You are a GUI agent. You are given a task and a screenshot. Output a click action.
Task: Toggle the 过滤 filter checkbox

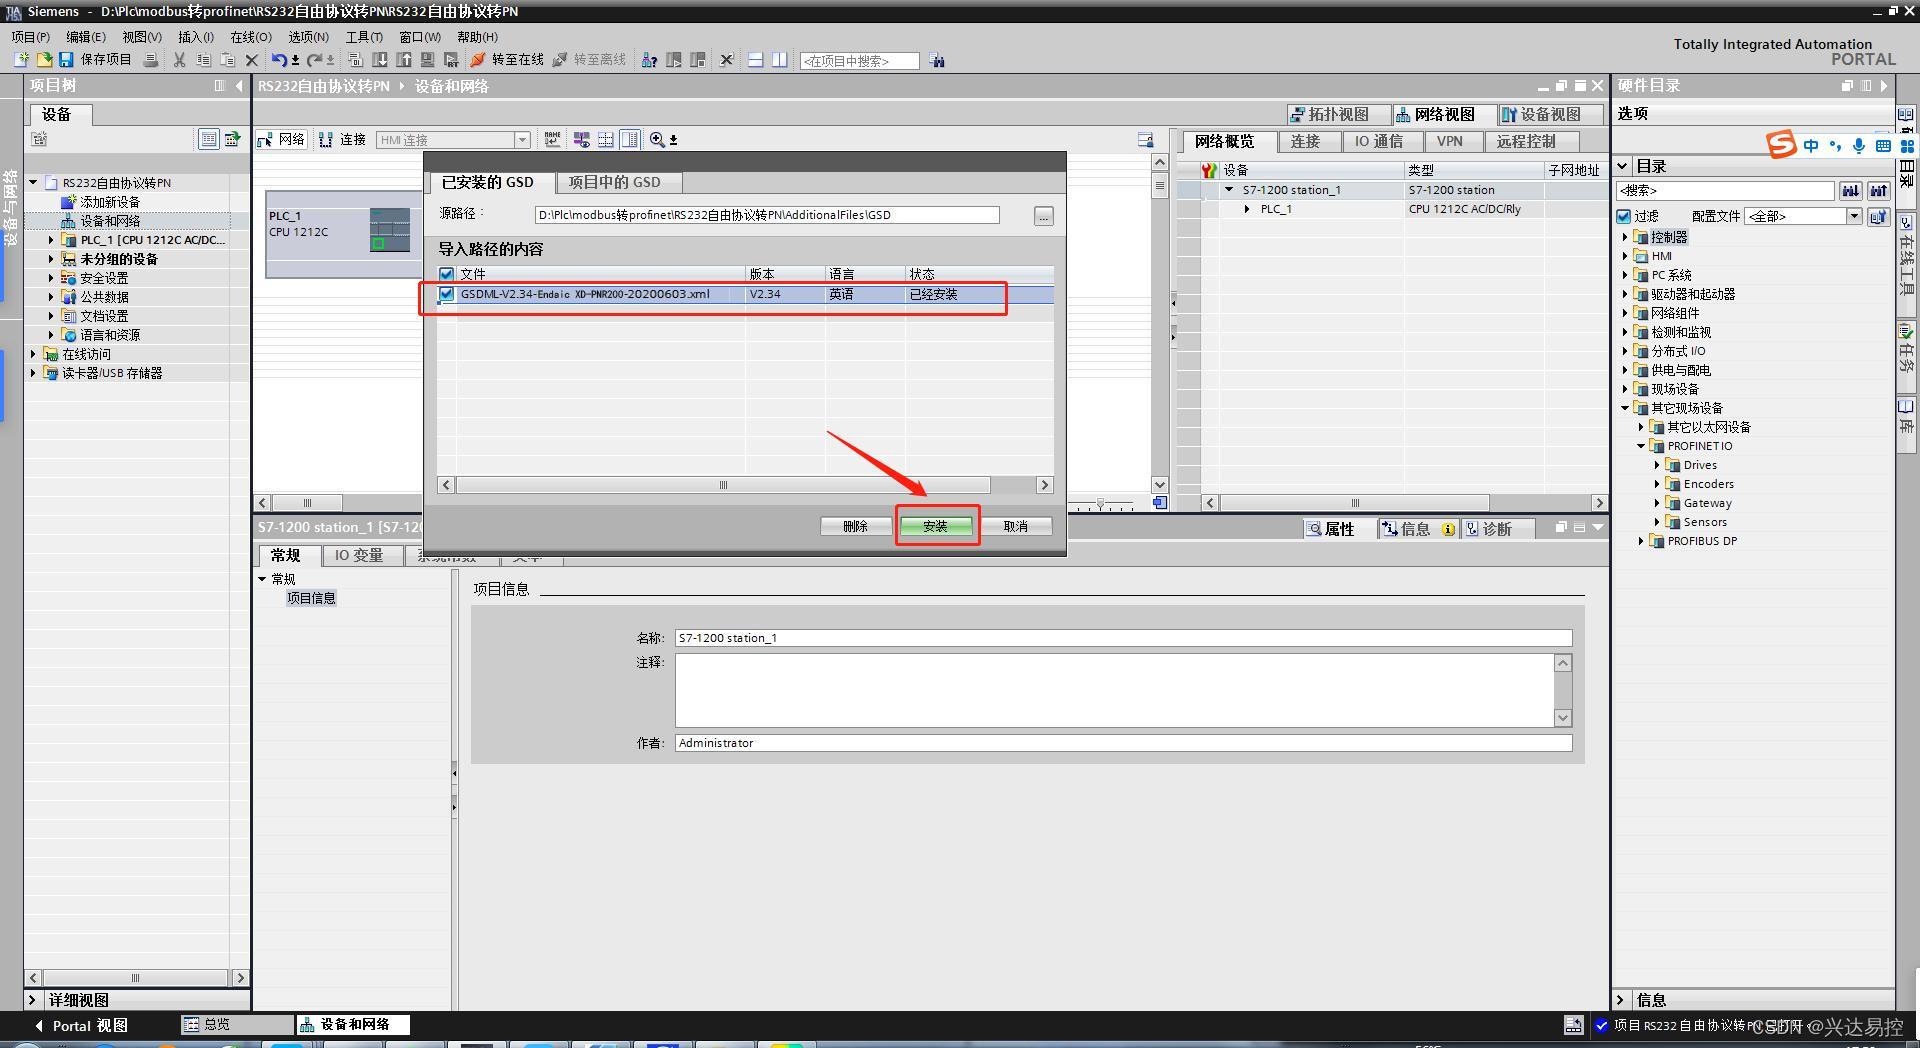(1625, 216)
